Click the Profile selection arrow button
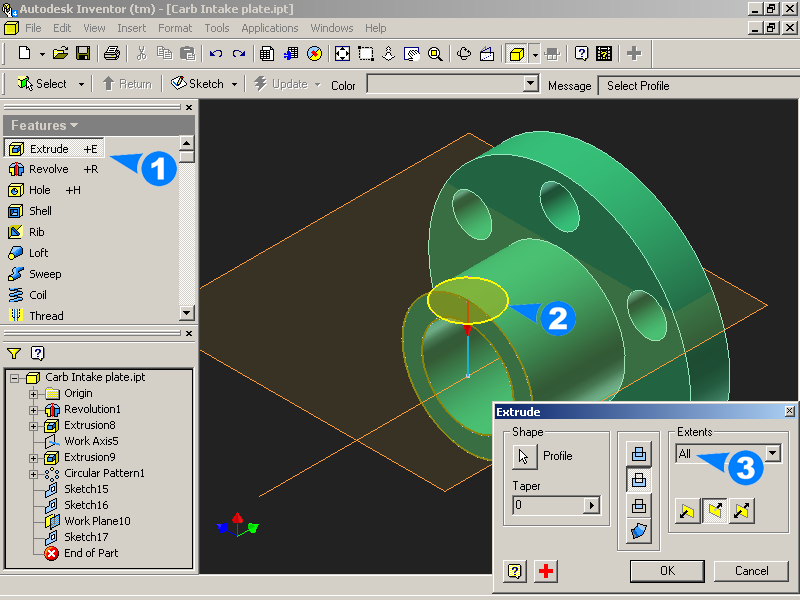800x600 pixels. tap(524, 456)
